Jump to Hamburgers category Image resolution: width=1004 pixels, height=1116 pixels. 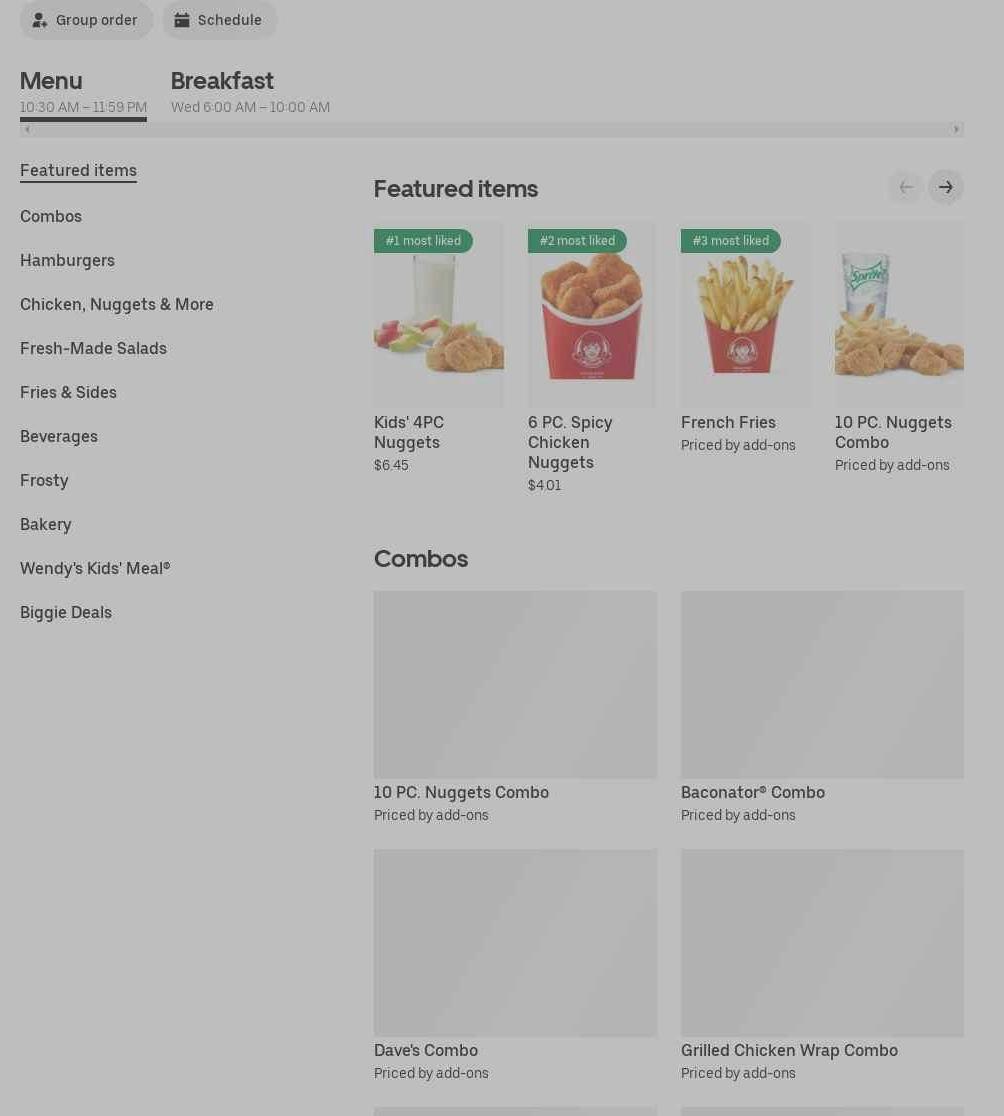[67, 260]
